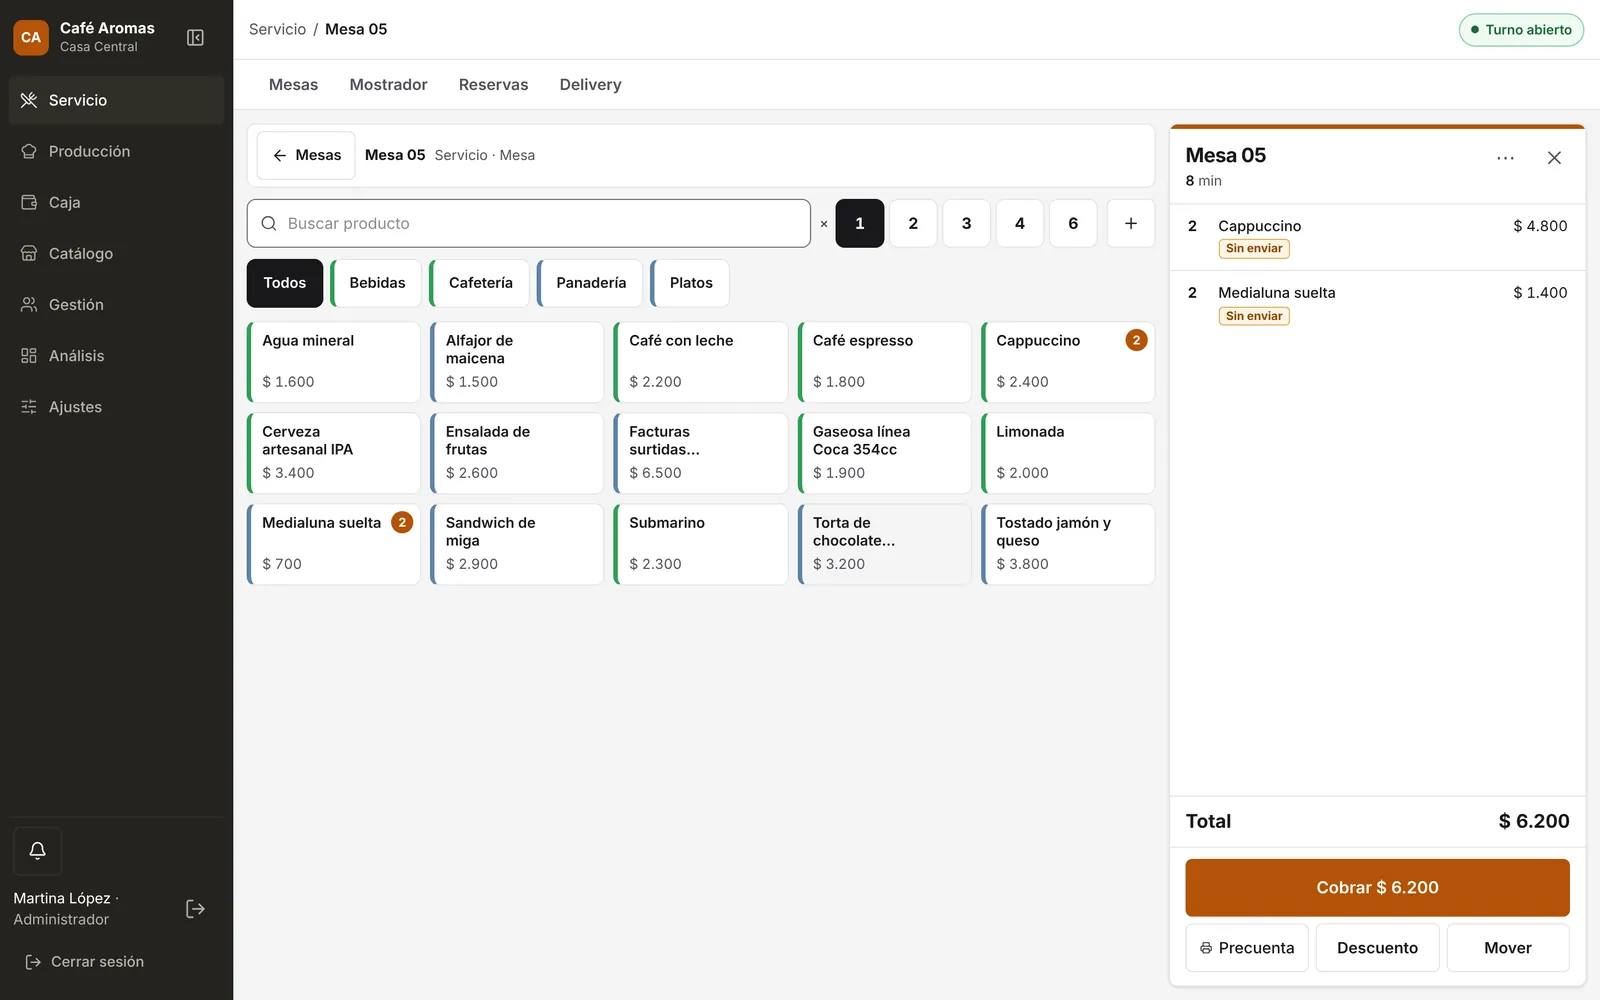
Task: Collapse the sidebar panel icon
Action: [195, 37]
